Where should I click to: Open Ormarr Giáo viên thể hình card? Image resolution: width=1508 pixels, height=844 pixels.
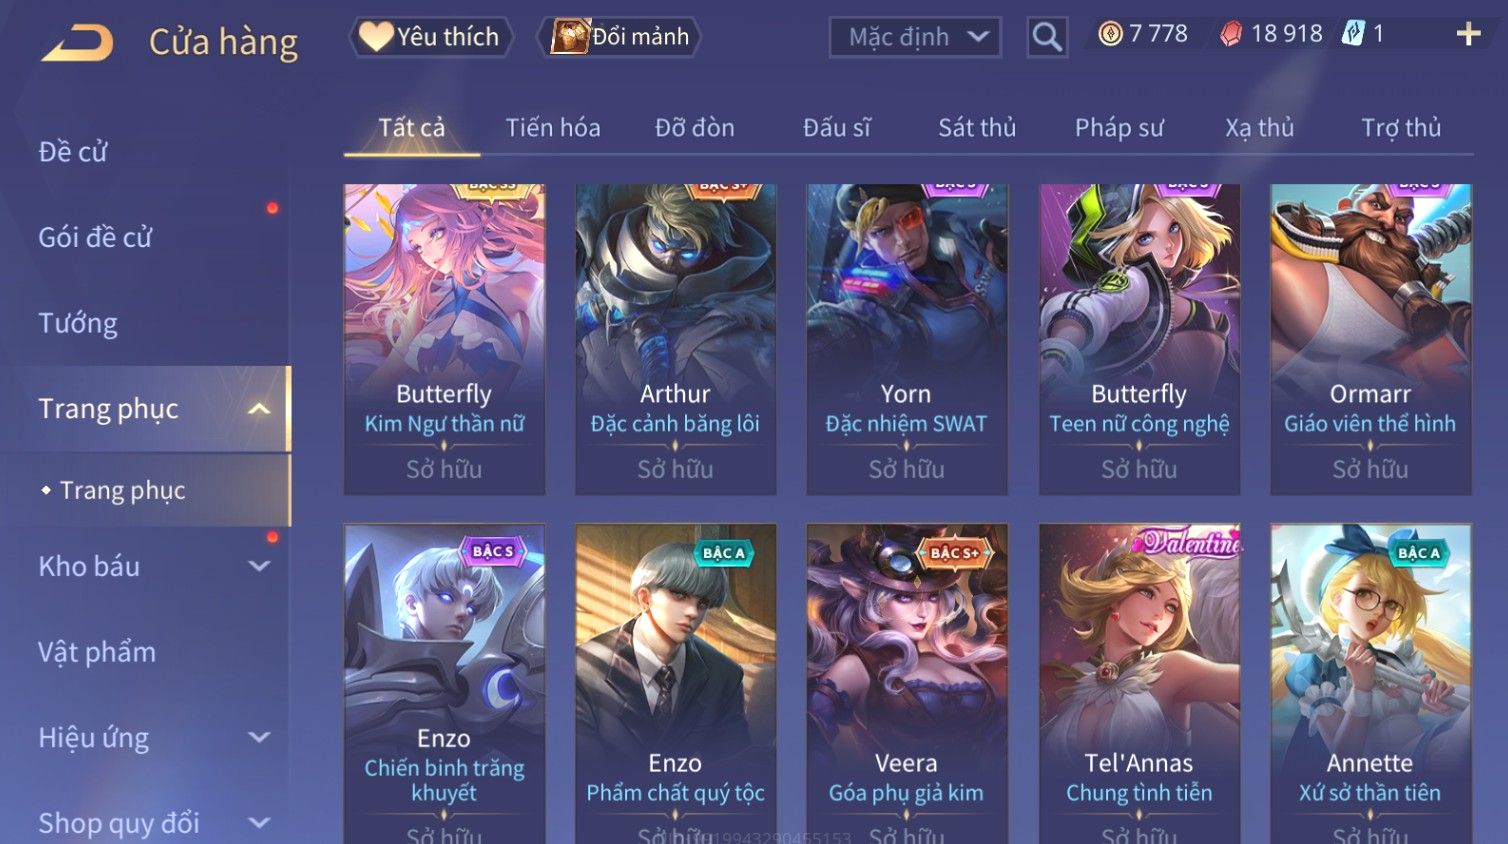pos(1370,339)
